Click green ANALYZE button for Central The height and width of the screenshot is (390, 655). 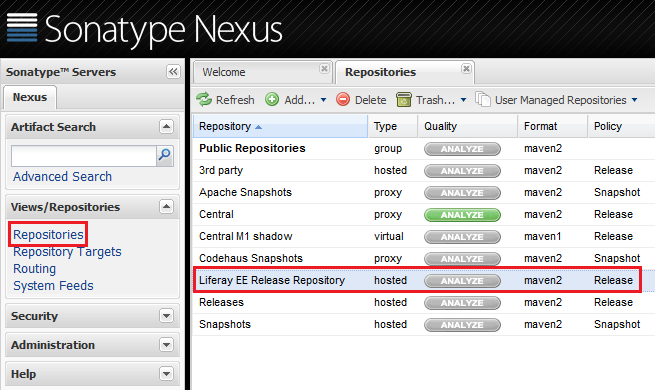click(462, 215)
